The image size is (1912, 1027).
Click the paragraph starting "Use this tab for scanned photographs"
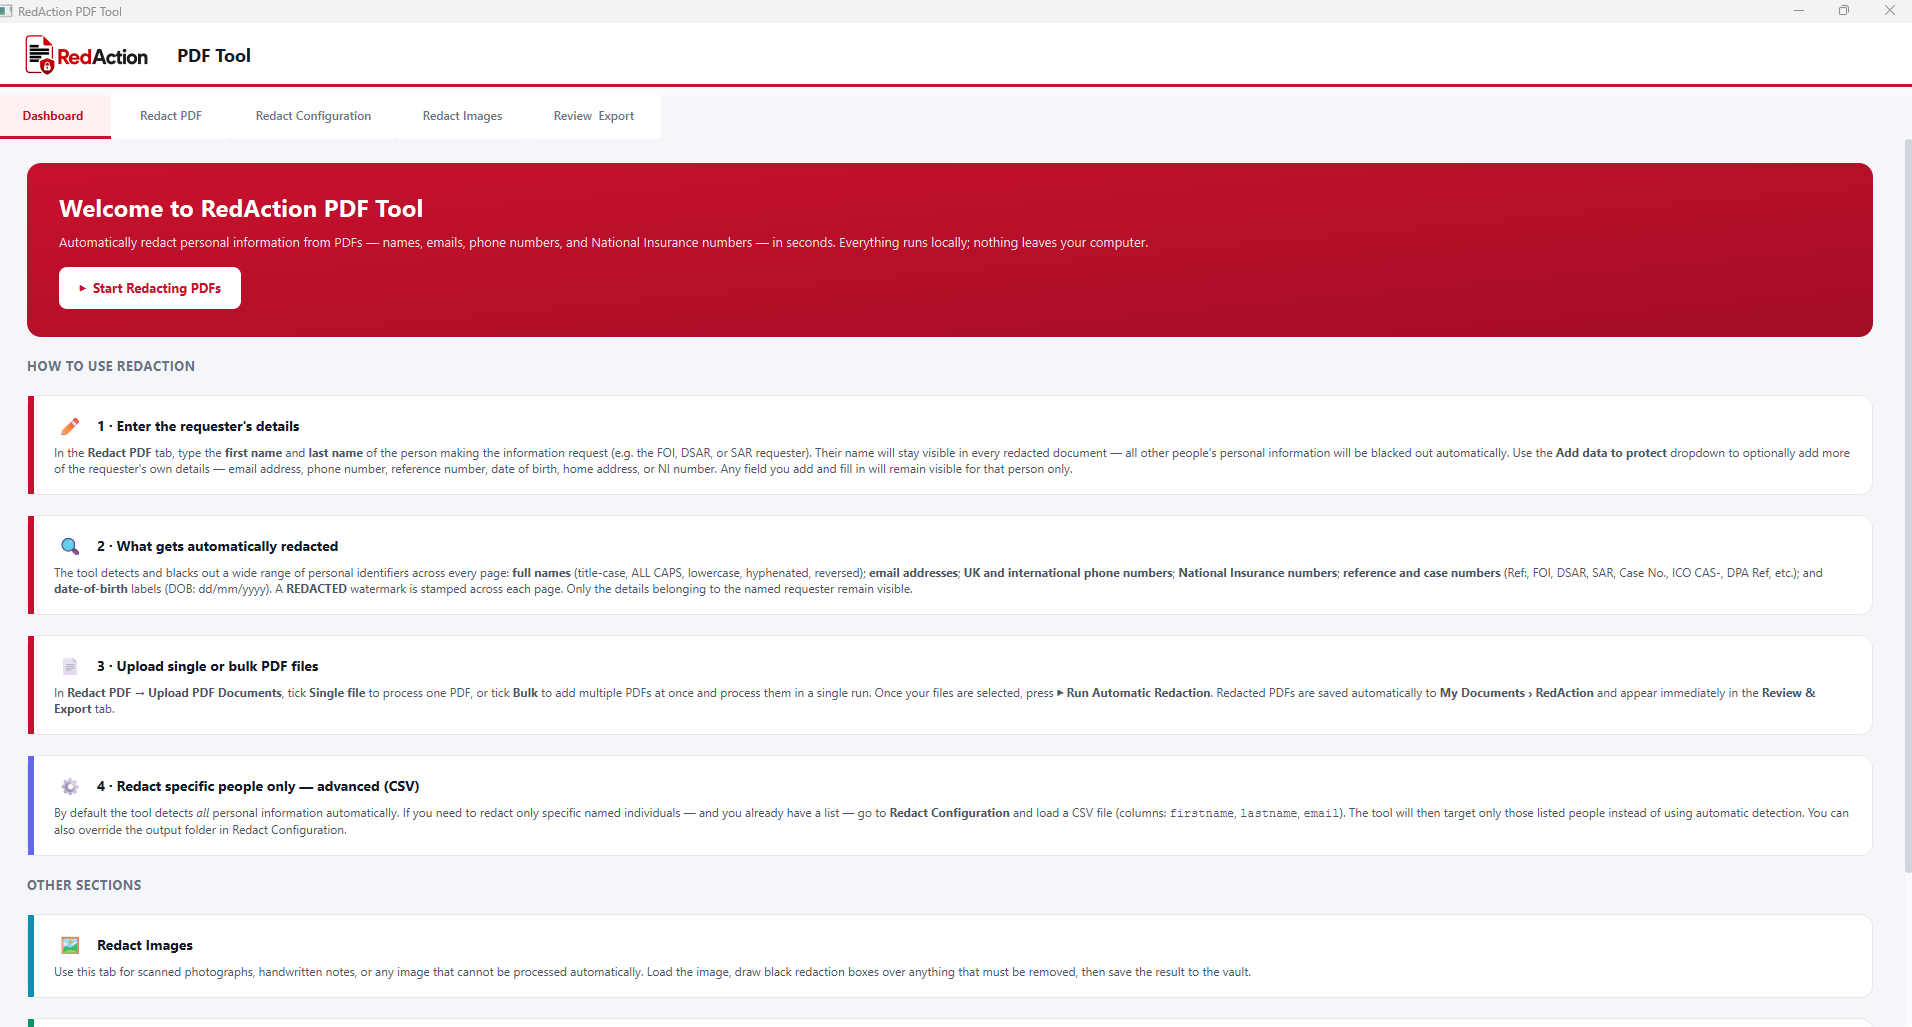point(652,972)
